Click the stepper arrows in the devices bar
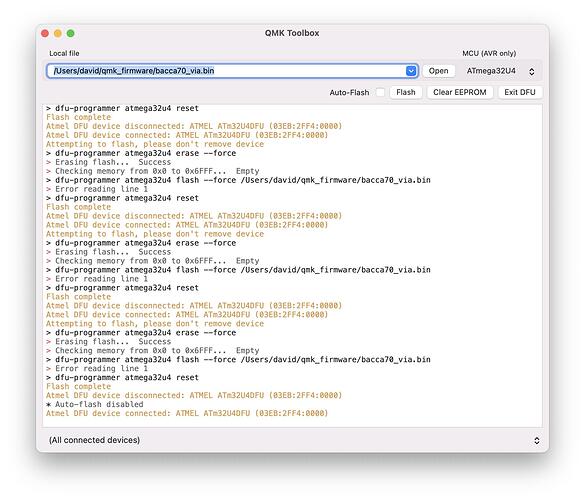This screenshot has width=584, height=500. (x=536, y=440)
